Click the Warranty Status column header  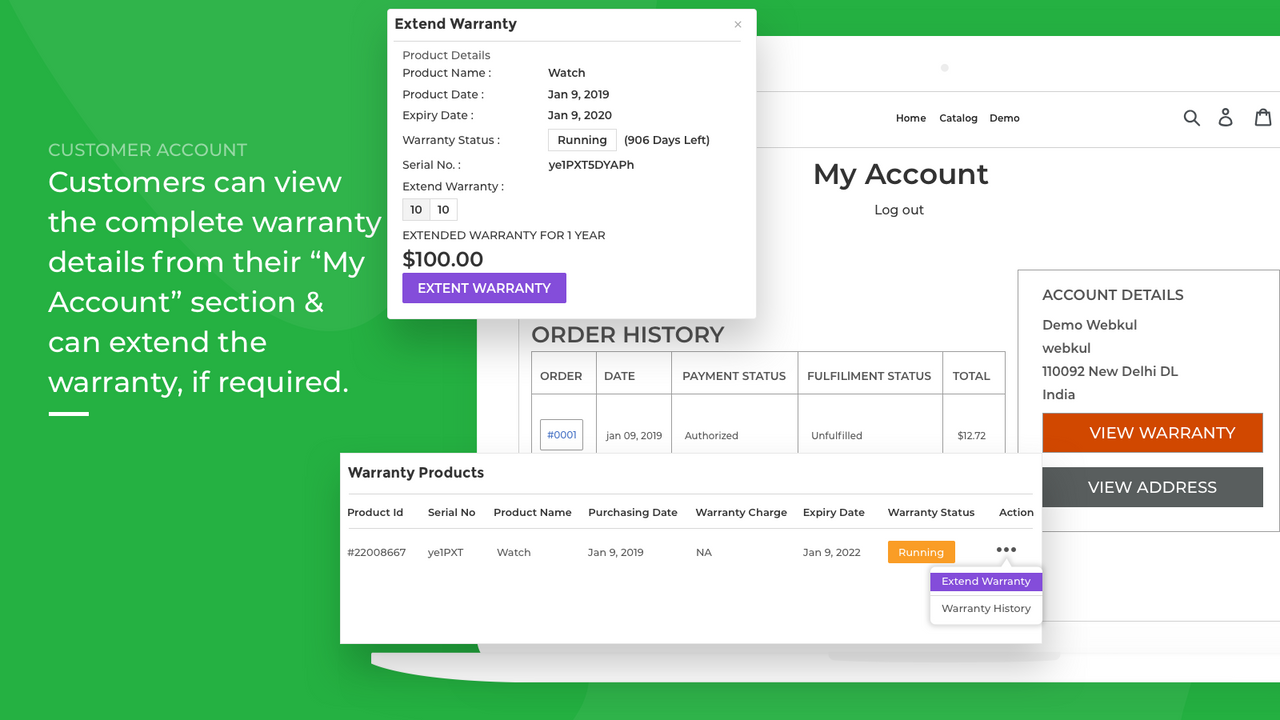coord(931,512)
